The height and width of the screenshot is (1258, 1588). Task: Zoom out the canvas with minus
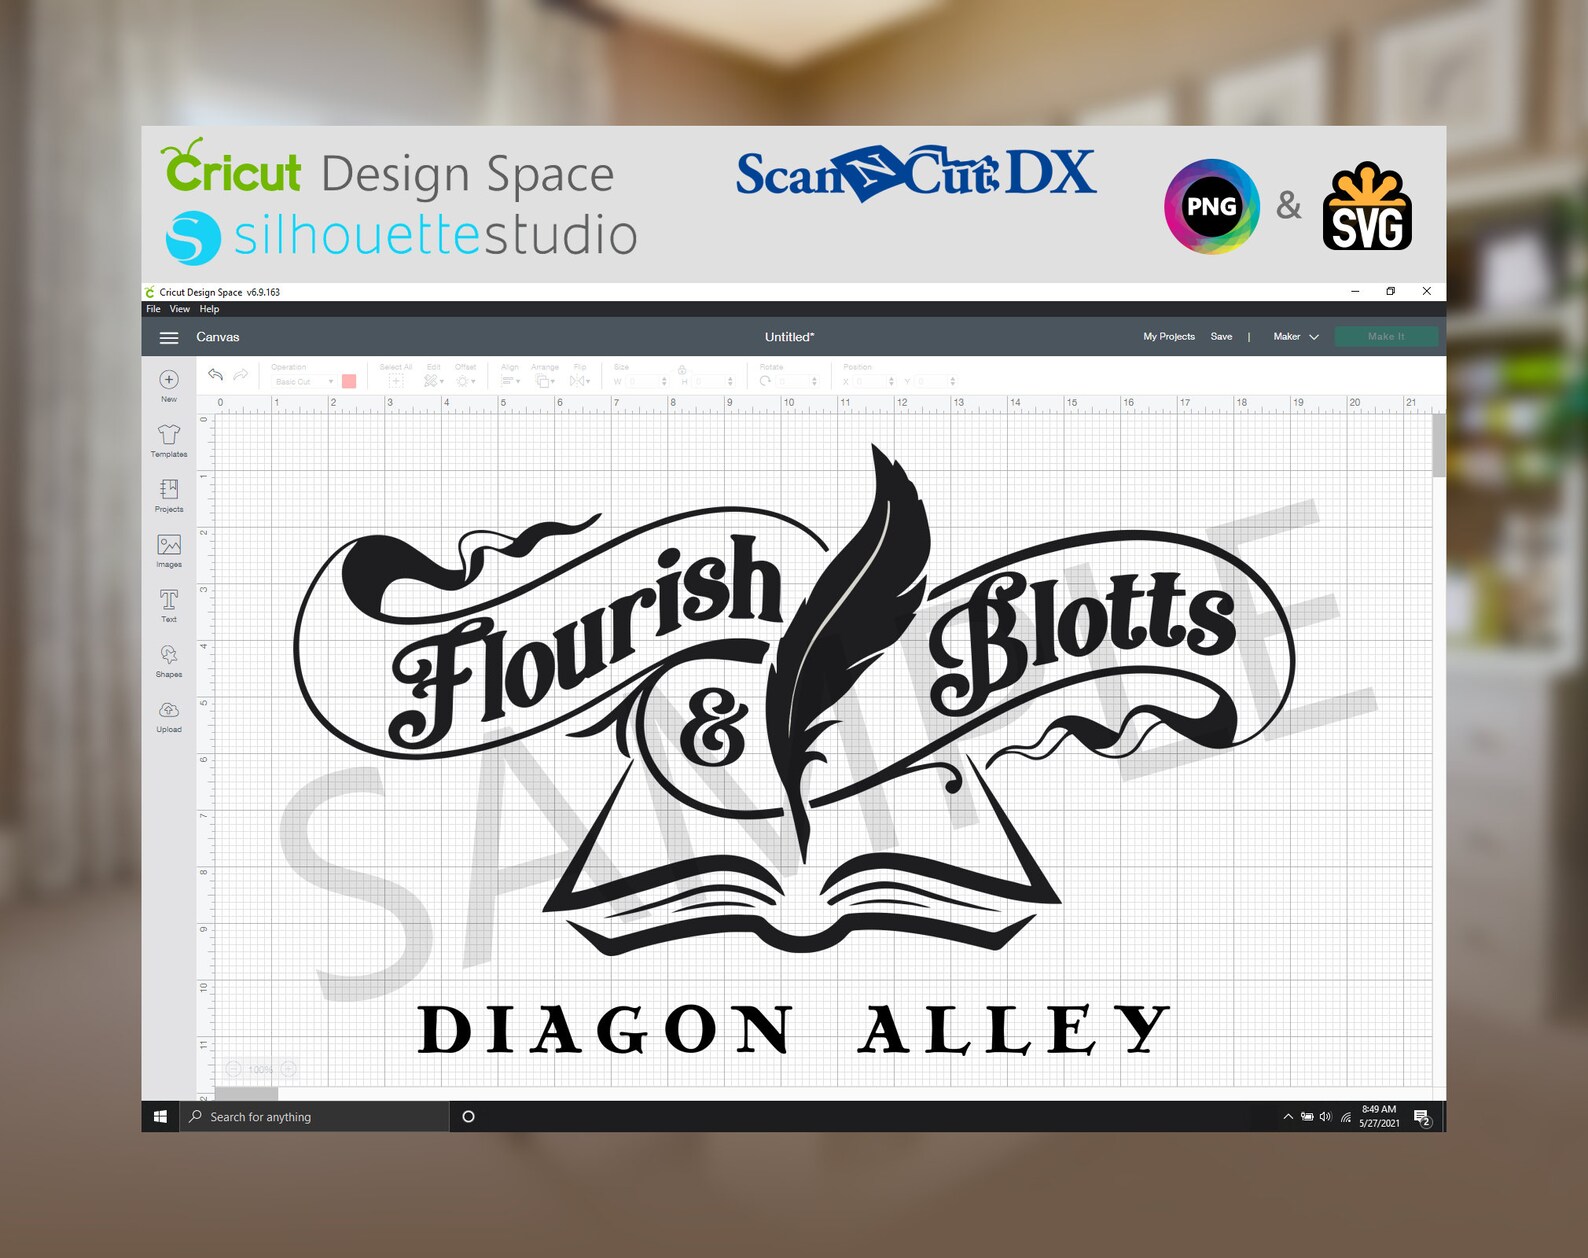pyautogui.click(x=234, y=1069)
